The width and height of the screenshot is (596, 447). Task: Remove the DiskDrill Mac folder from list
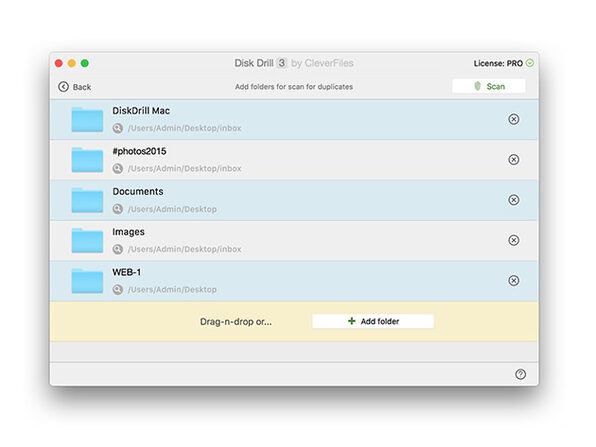point(514,119)
